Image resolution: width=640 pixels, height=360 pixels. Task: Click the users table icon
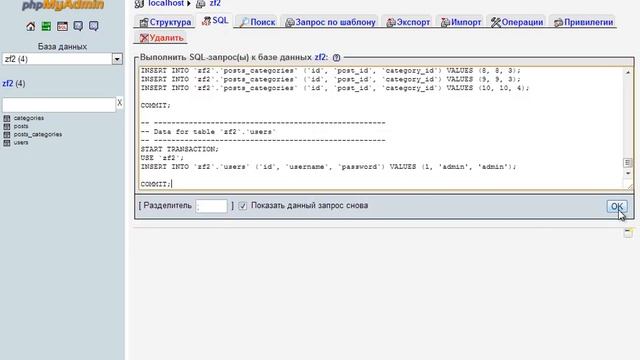tap(7, 142)
